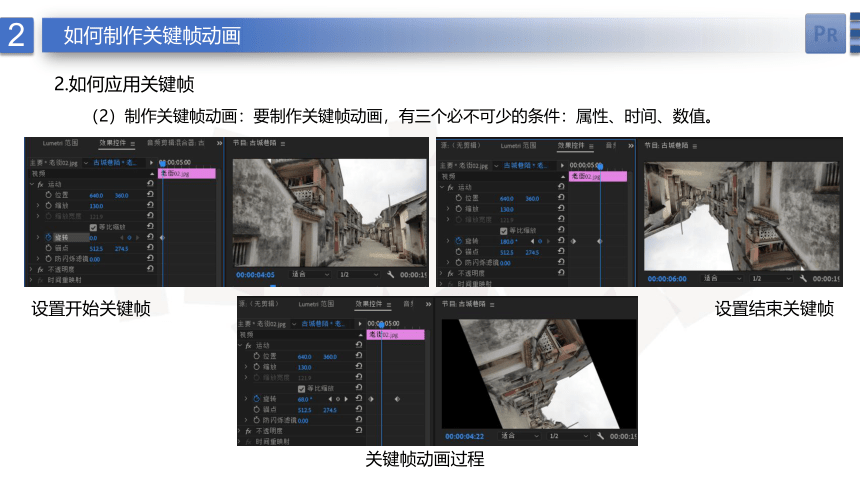Open 适合 zoom dropdown in start keyframe screenshot
The width and height of the screenshot is (860, 484).
(310, 274)
